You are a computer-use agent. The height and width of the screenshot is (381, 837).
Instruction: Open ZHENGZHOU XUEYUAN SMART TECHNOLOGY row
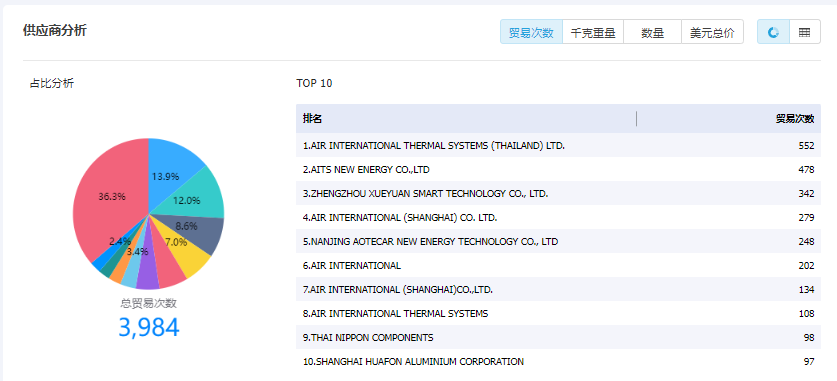pyautogui.click(x=558, y=194)
